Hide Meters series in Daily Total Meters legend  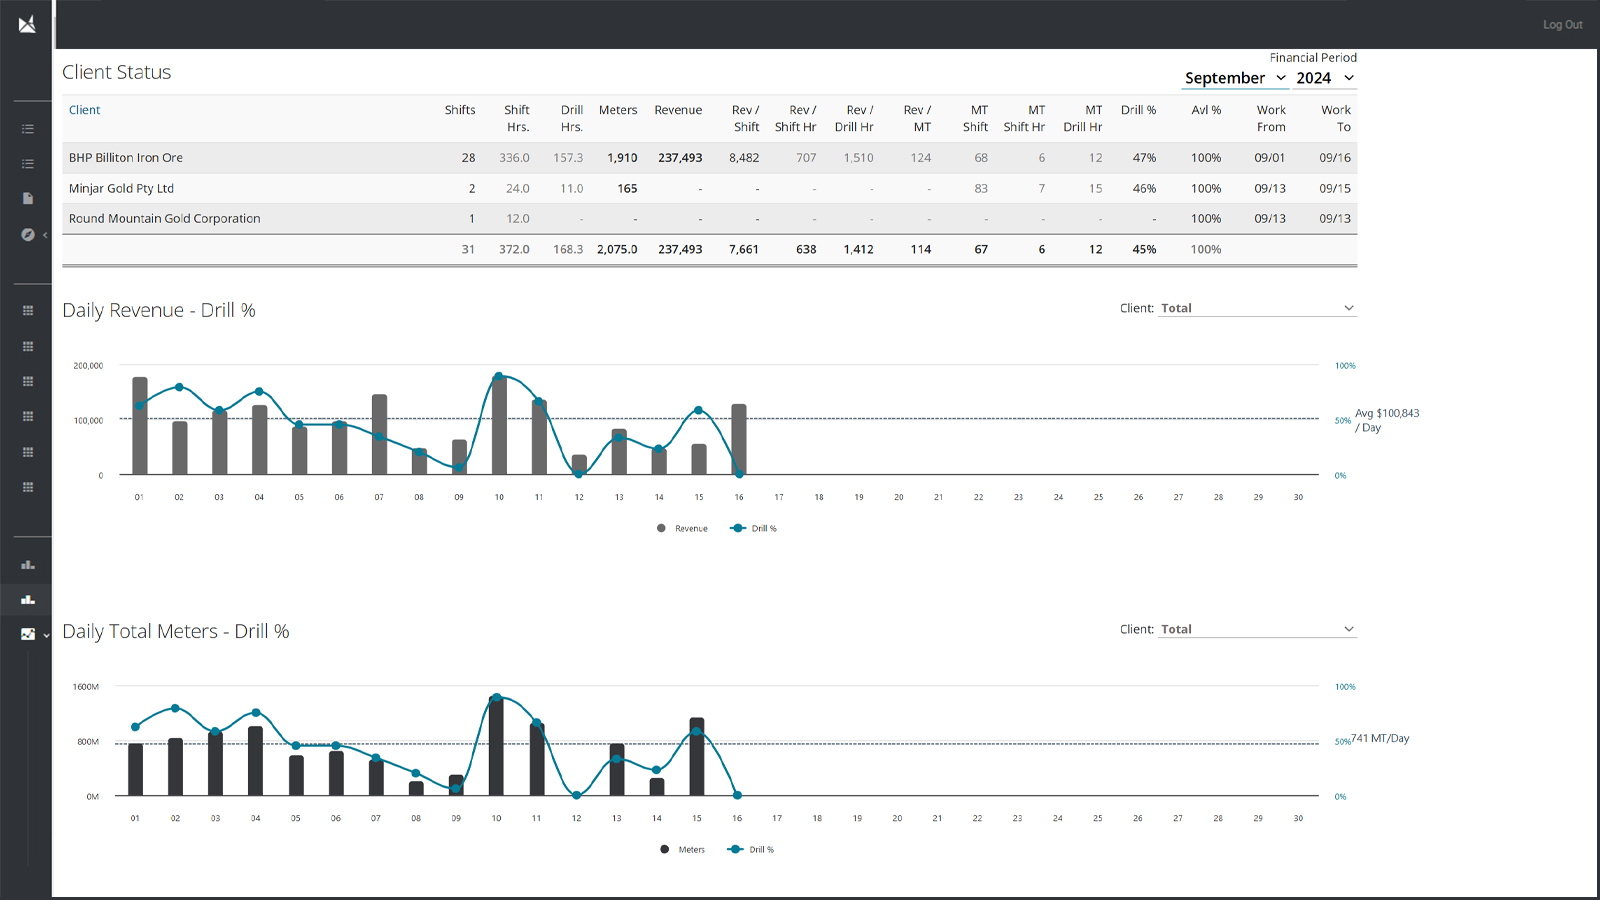[683, 850]
